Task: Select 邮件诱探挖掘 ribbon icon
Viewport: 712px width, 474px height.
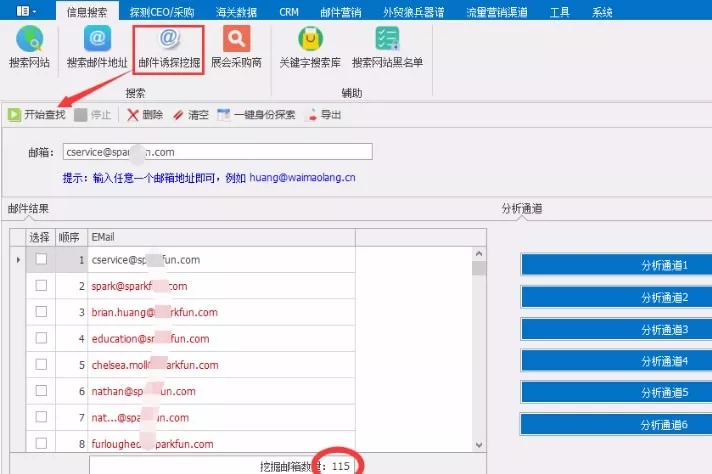Action: pos(168,46)
